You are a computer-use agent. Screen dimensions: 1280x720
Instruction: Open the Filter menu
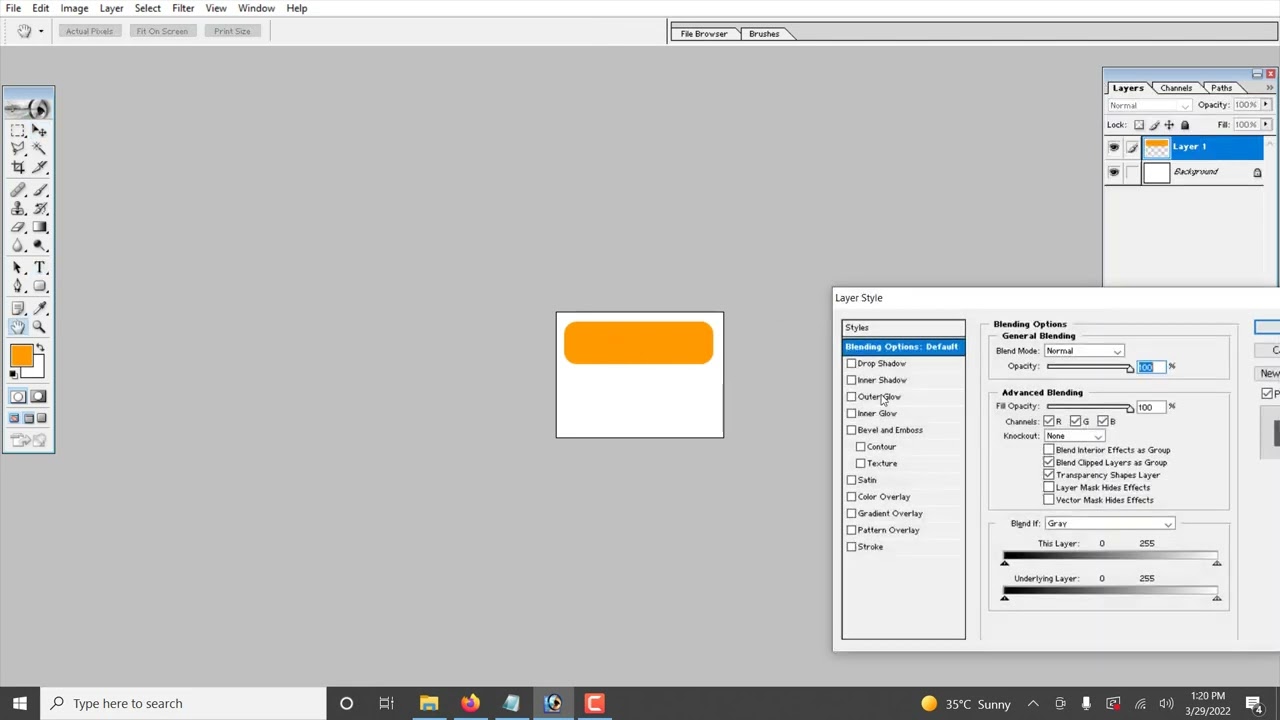183,8
